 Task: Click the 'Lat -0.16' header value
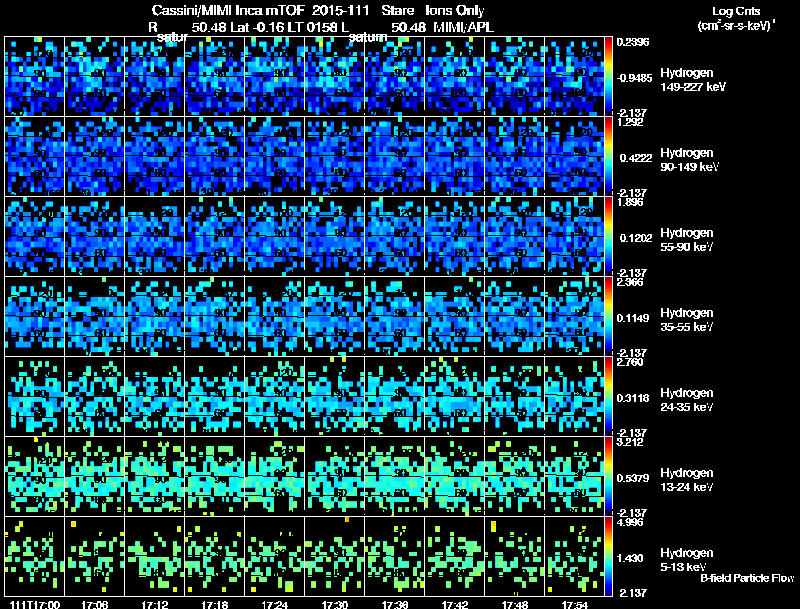tap(258, 27)
